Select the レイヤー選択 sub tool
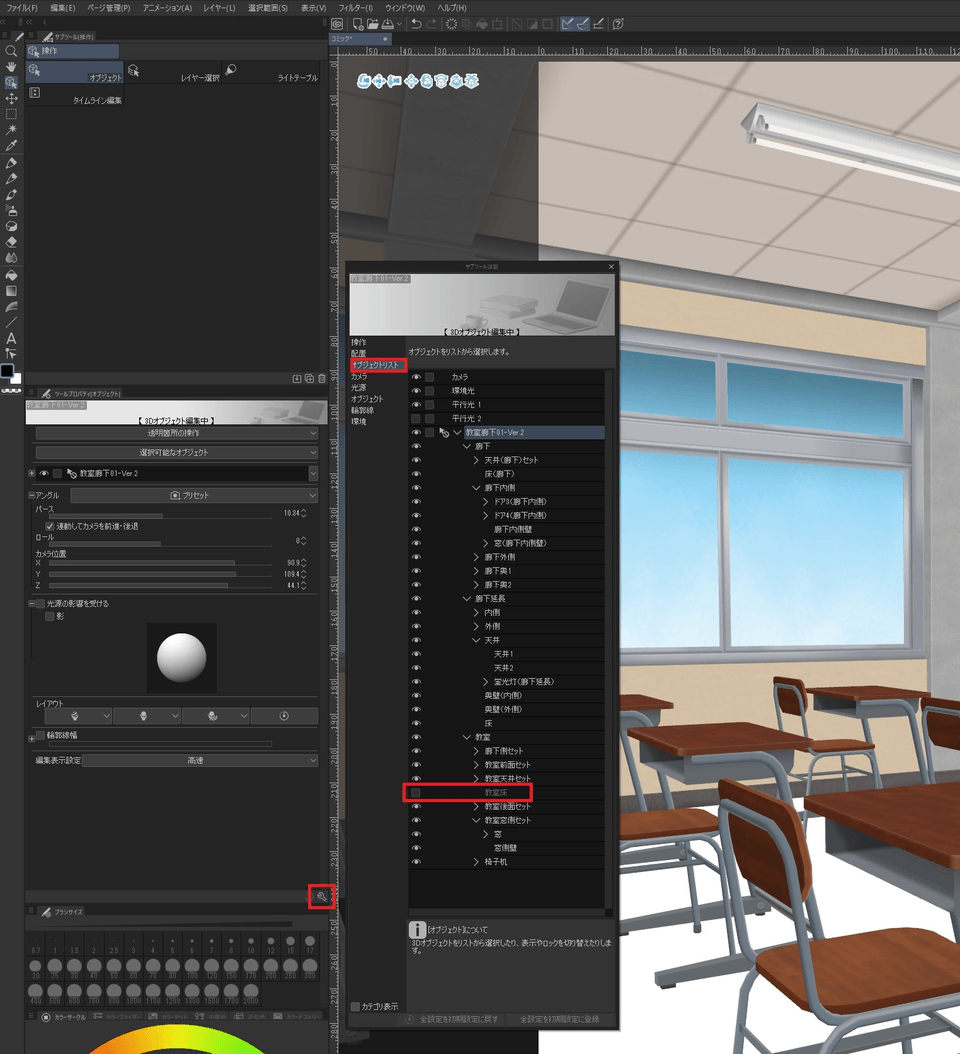960x1054 pixels. pos(173,73)
